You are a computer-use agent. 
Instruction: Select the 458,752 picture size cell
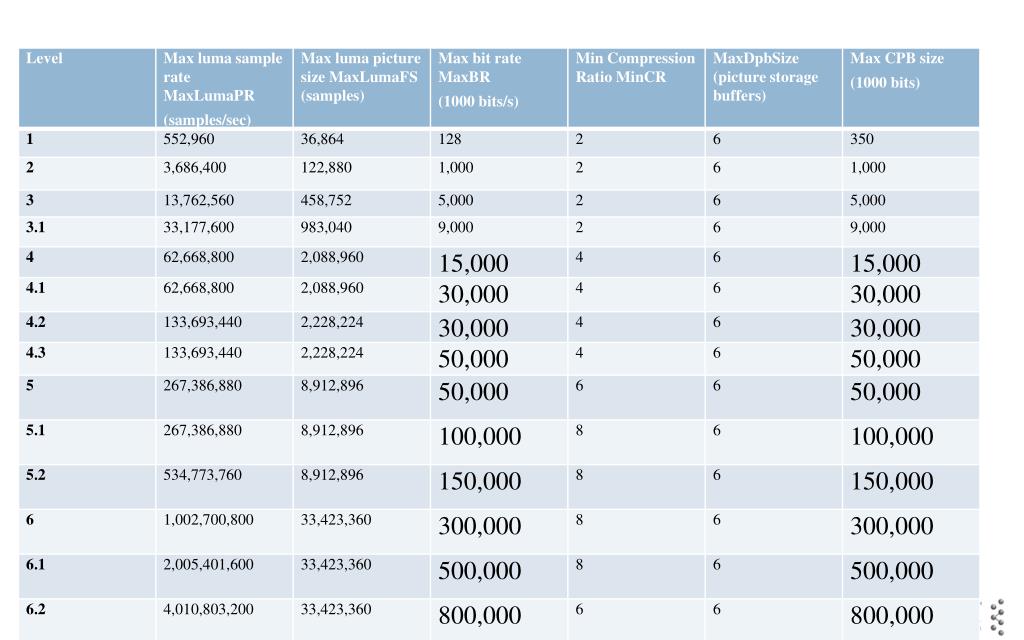coord(326,200)
